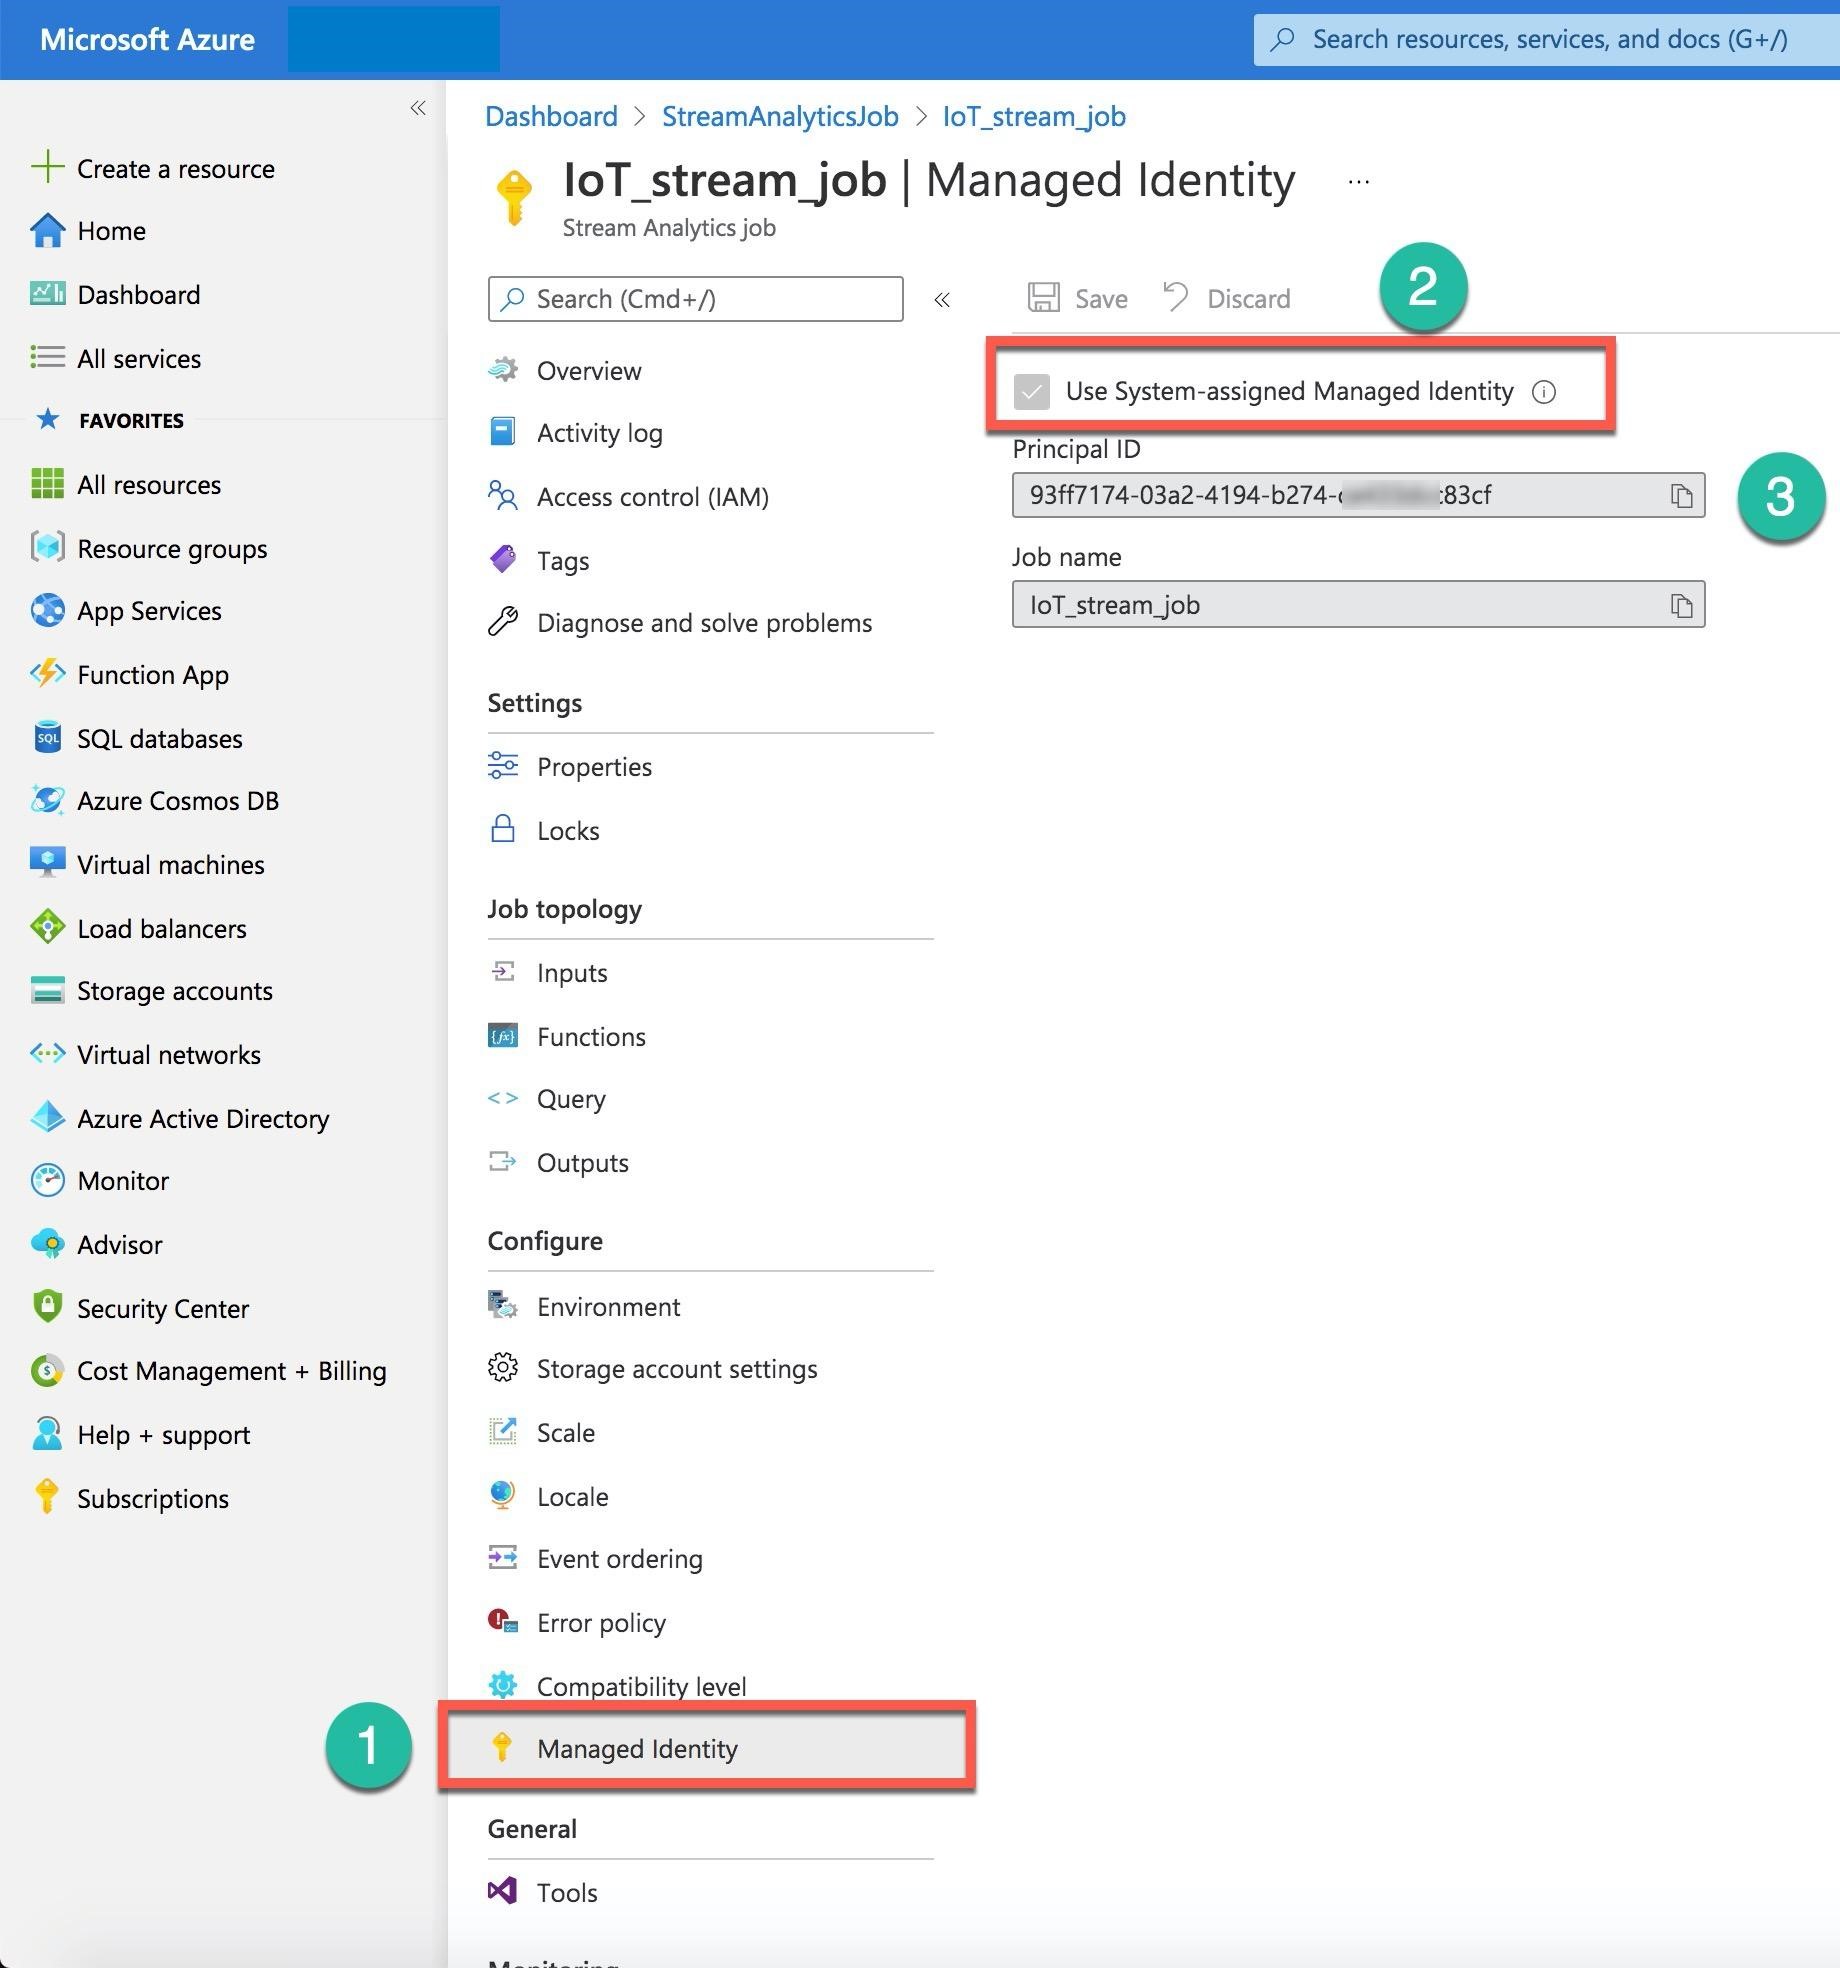
Task: Click the Help + support person icon
Action: point(47,1434)
